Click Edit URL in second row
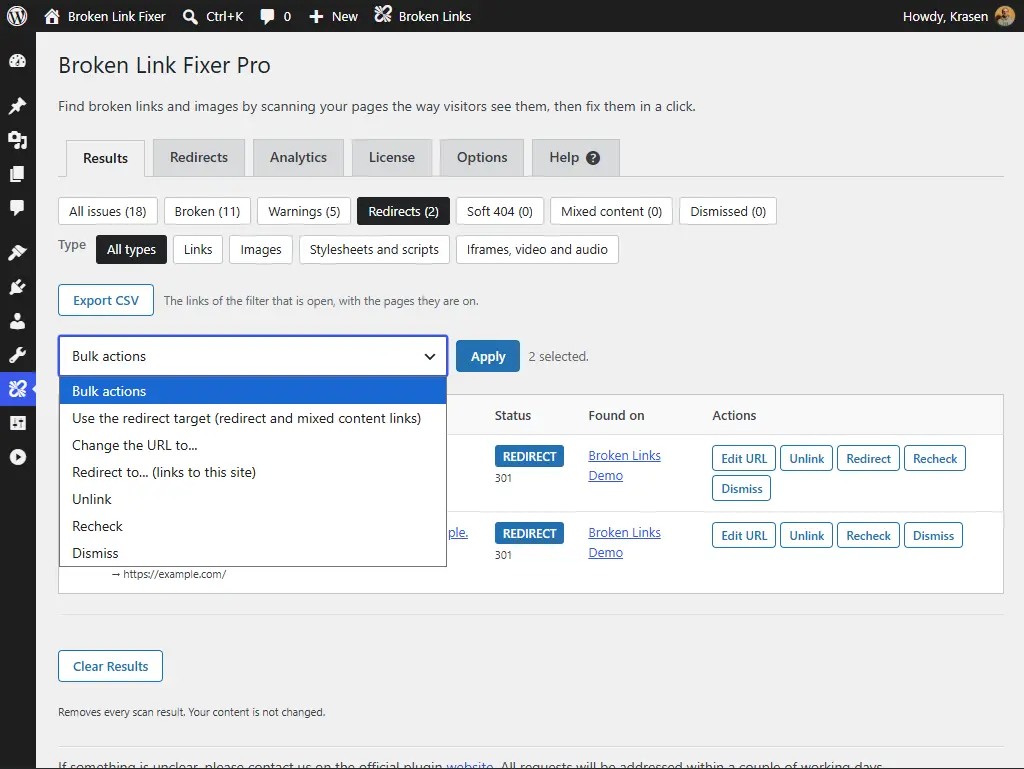The height and width of the screenshot is (769, 1024). pyautogui.click(x=744, y=535)
